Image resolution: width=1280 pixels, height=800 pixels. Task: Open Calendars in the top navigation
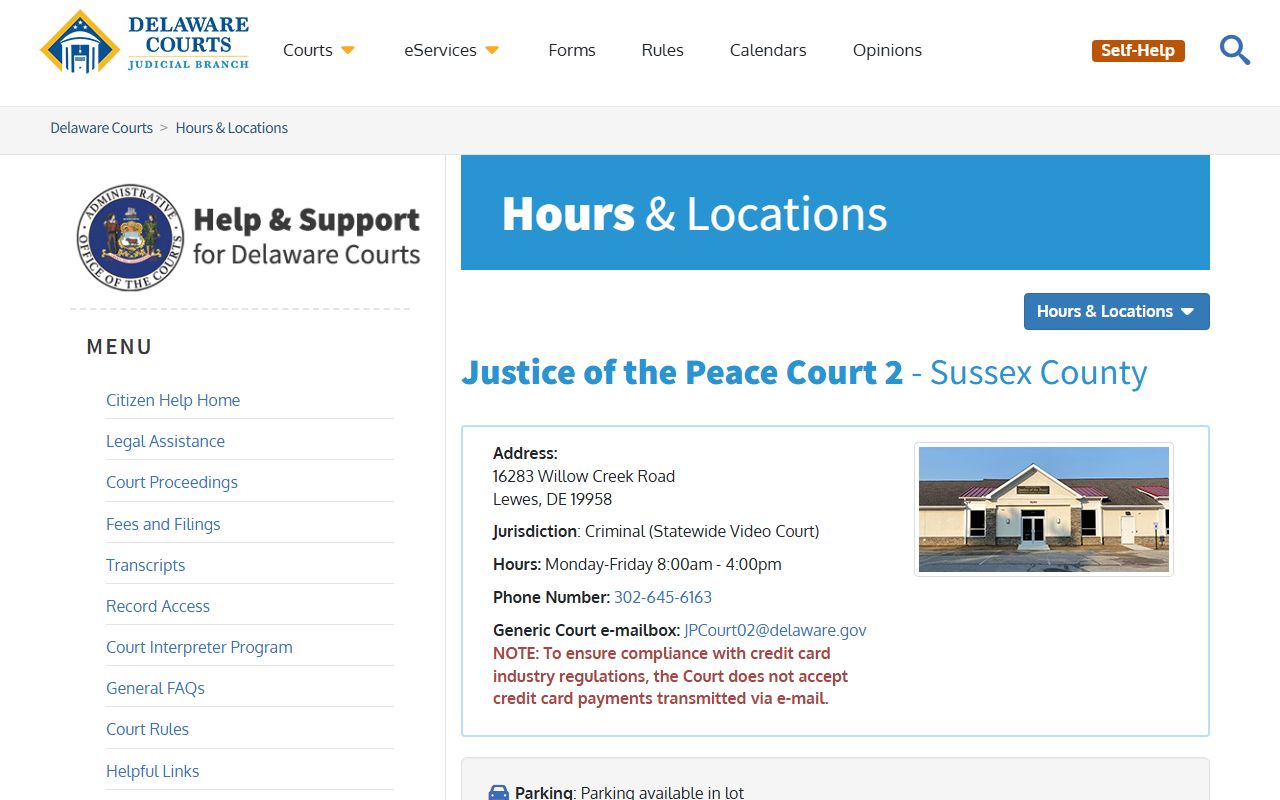click(768, 50)
